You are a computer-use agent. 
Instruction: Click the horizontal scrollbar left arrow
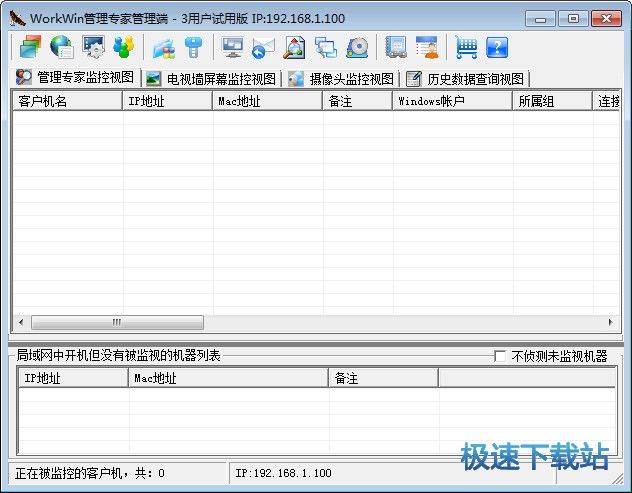pyautogui.click(x=21, y=322)
